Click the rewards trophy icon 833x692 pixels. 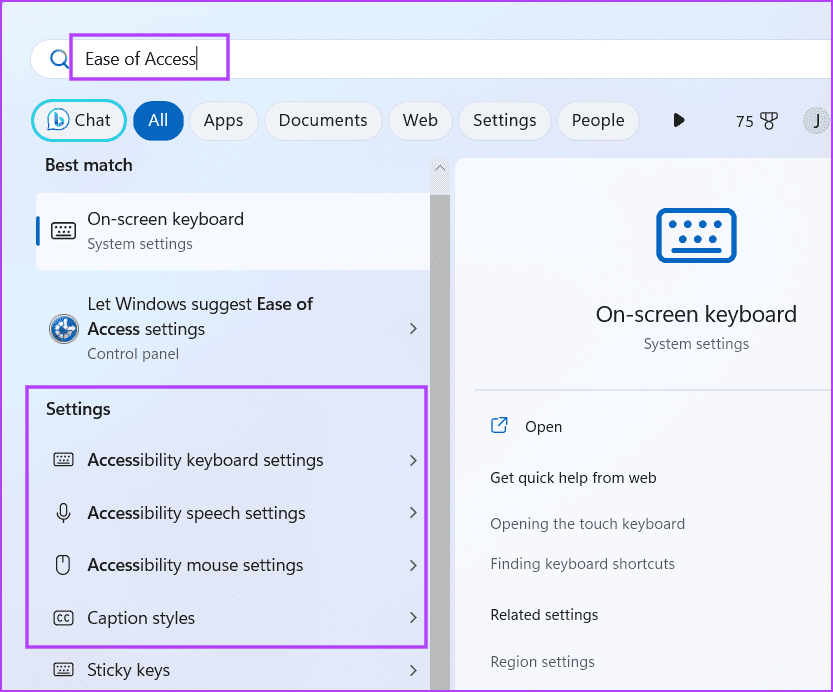[x=769, y=121]
